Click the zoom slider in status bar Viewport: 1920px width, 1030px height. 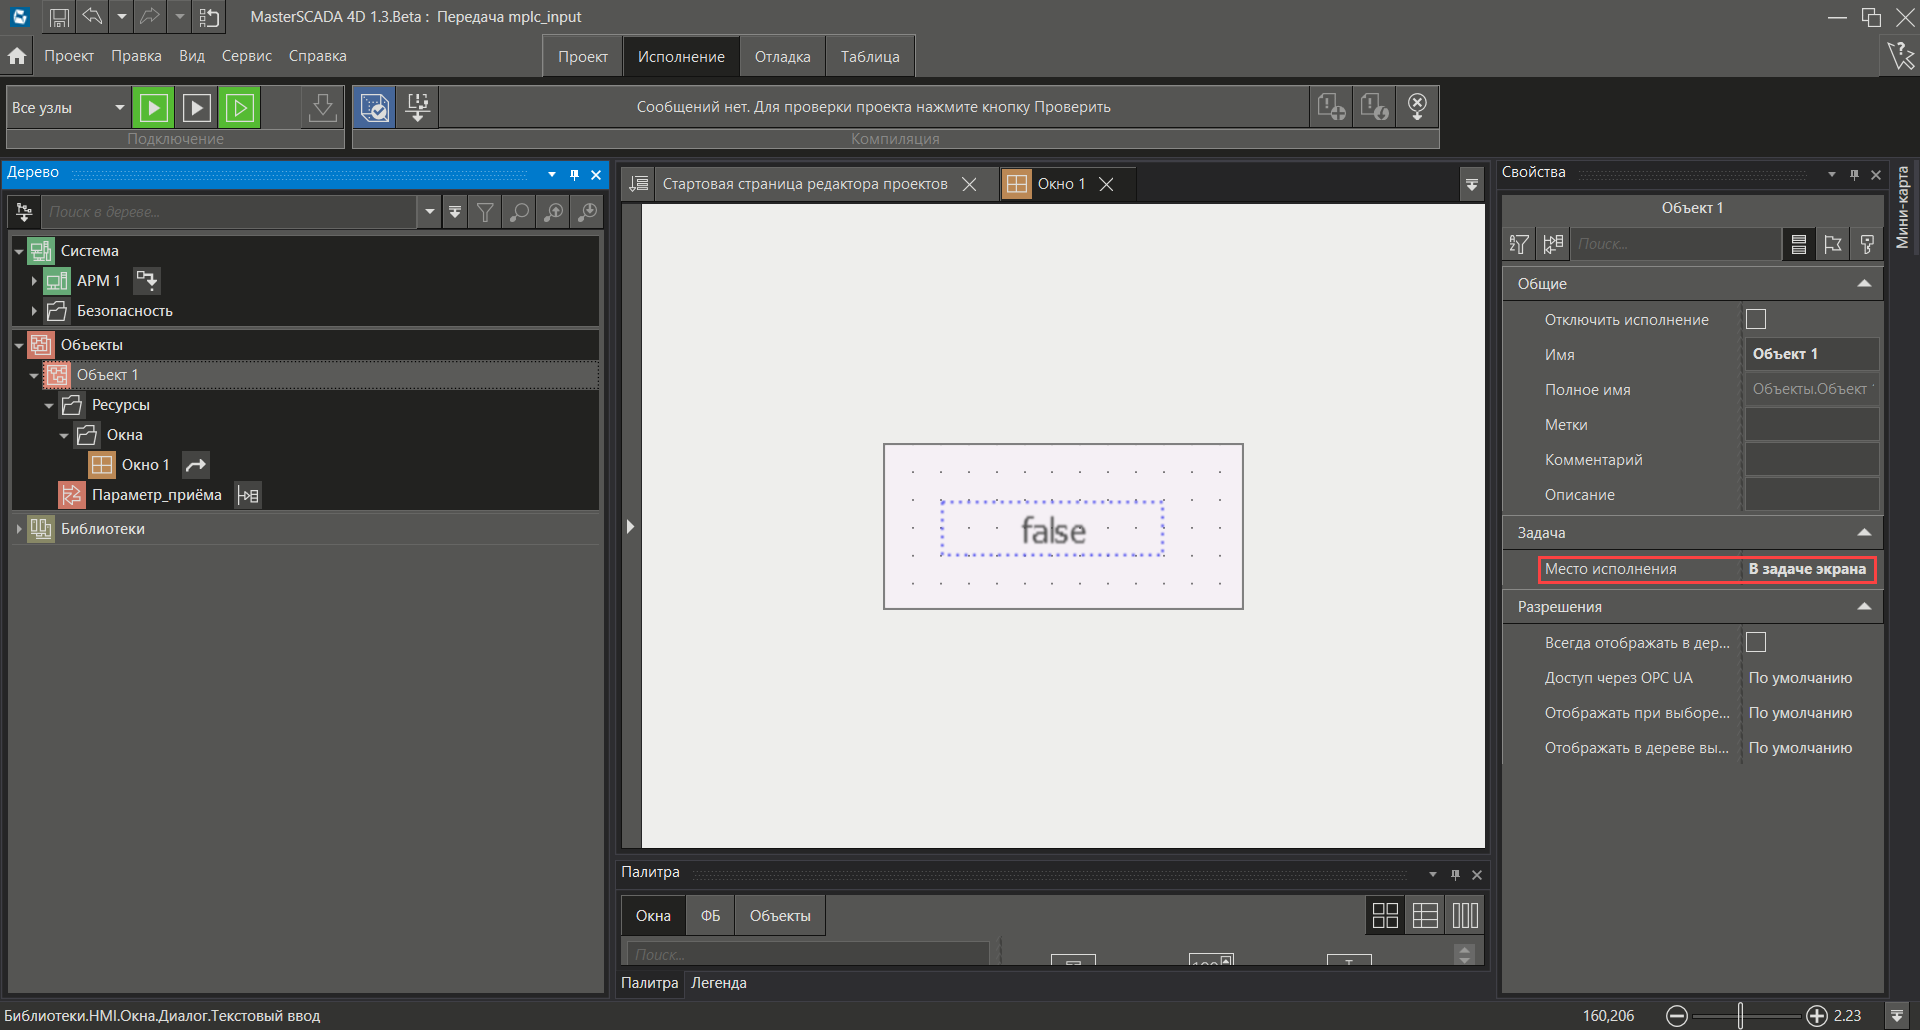click(x=1741, y=1015)
